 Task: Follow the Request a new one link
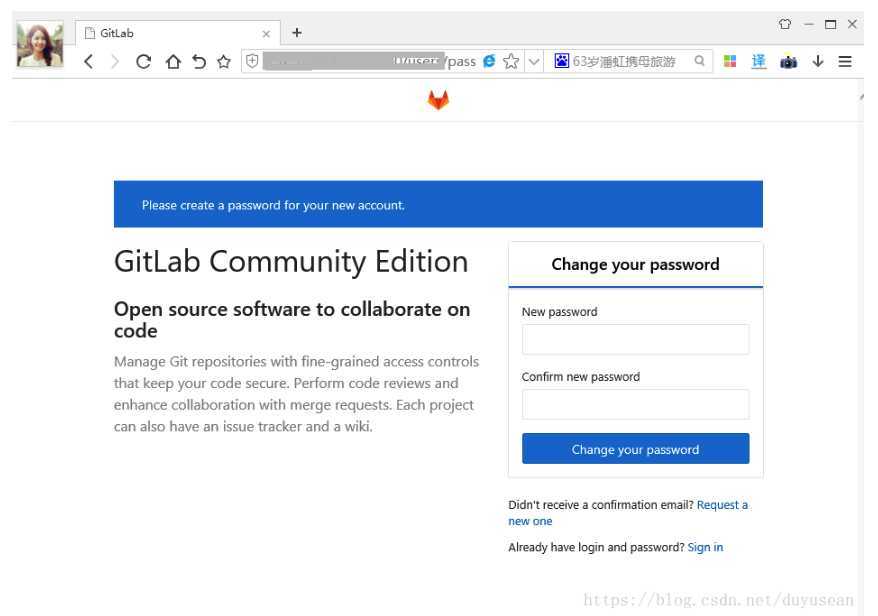(628, 513)
